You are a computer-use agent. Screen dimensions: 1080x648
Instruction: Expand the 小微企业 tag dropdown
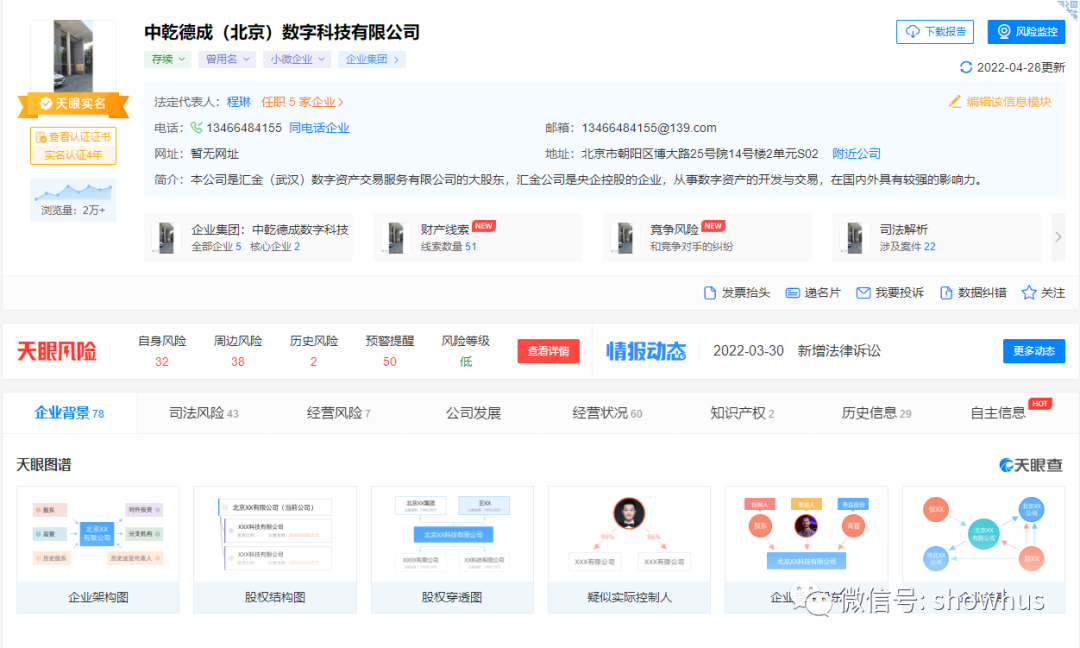point(297,59)
